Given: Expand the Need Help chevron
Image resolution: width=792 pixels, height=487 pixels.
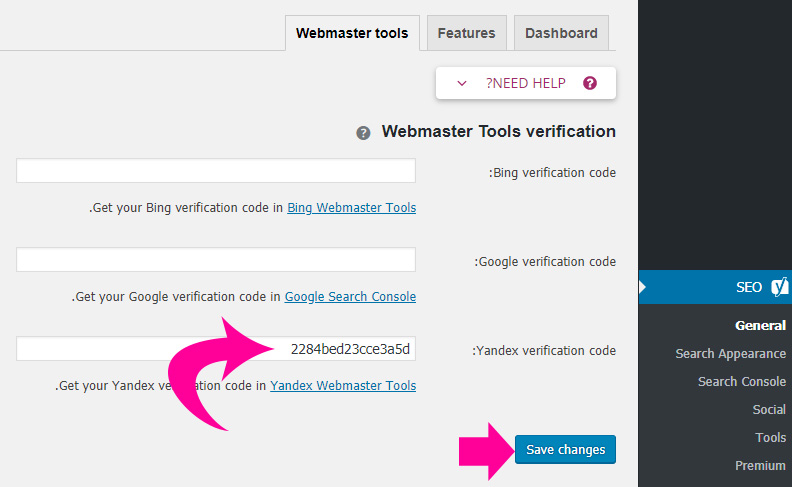Looking at the screenshot, I should (x=462, y=83).
